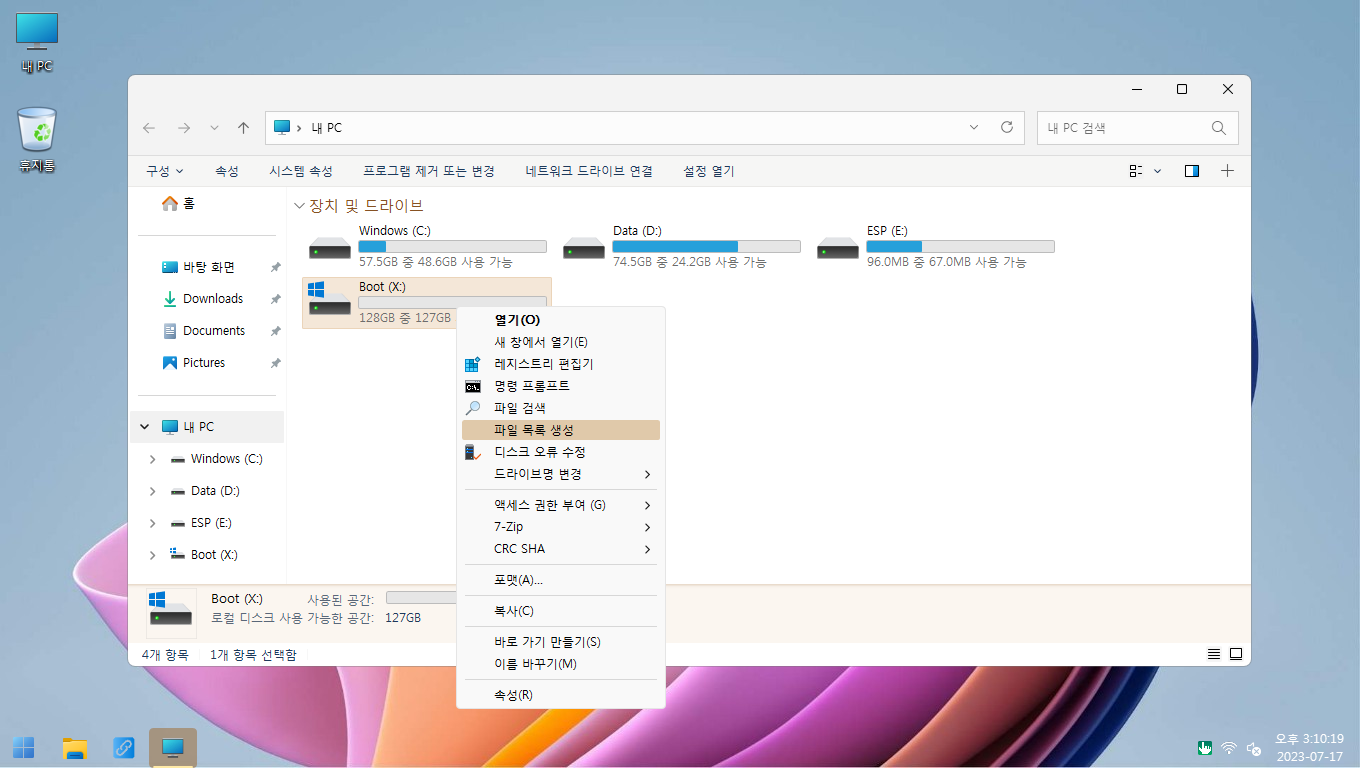Screen dimensions: 1360x768
Task: Expand Data (D:) tree node
Action: coord(153,491)
